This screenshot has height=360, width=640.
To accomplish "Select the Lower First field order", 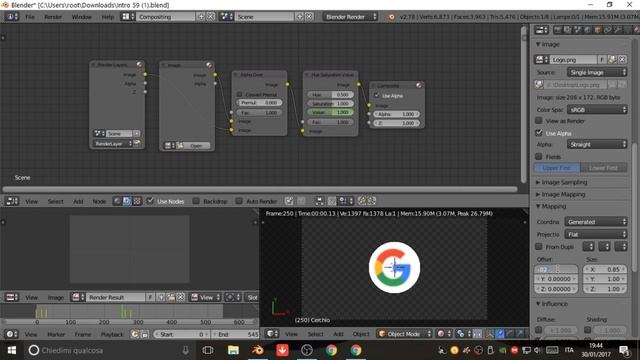I will [604, 168].
